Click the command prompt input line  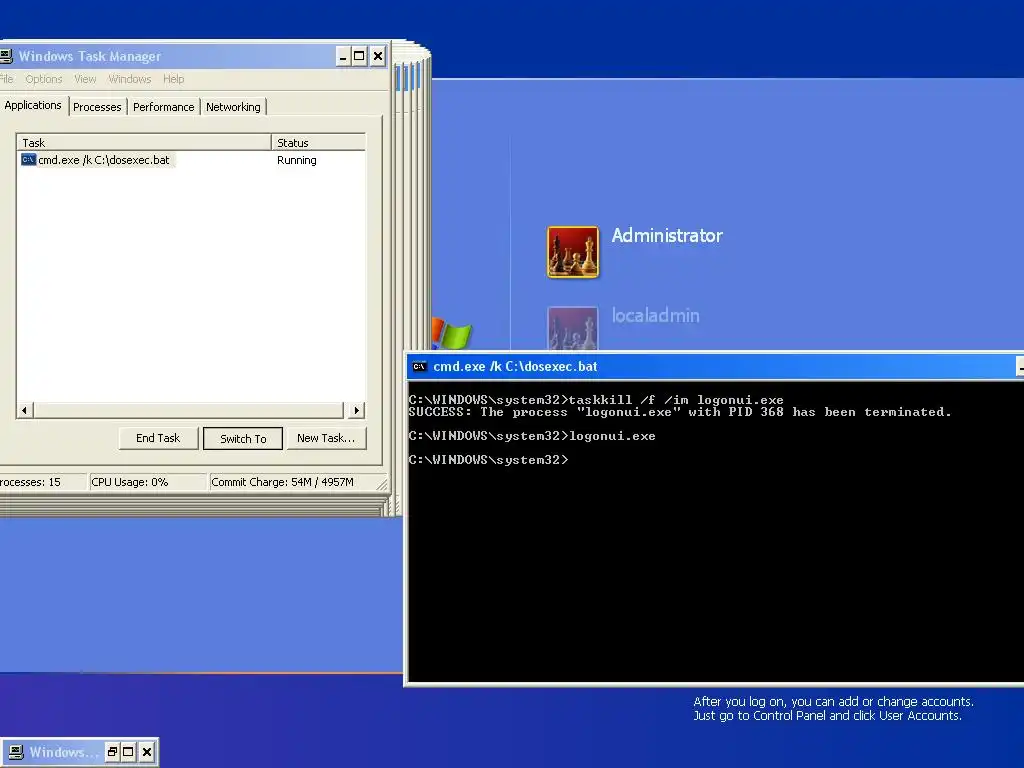tap(488, 460)
